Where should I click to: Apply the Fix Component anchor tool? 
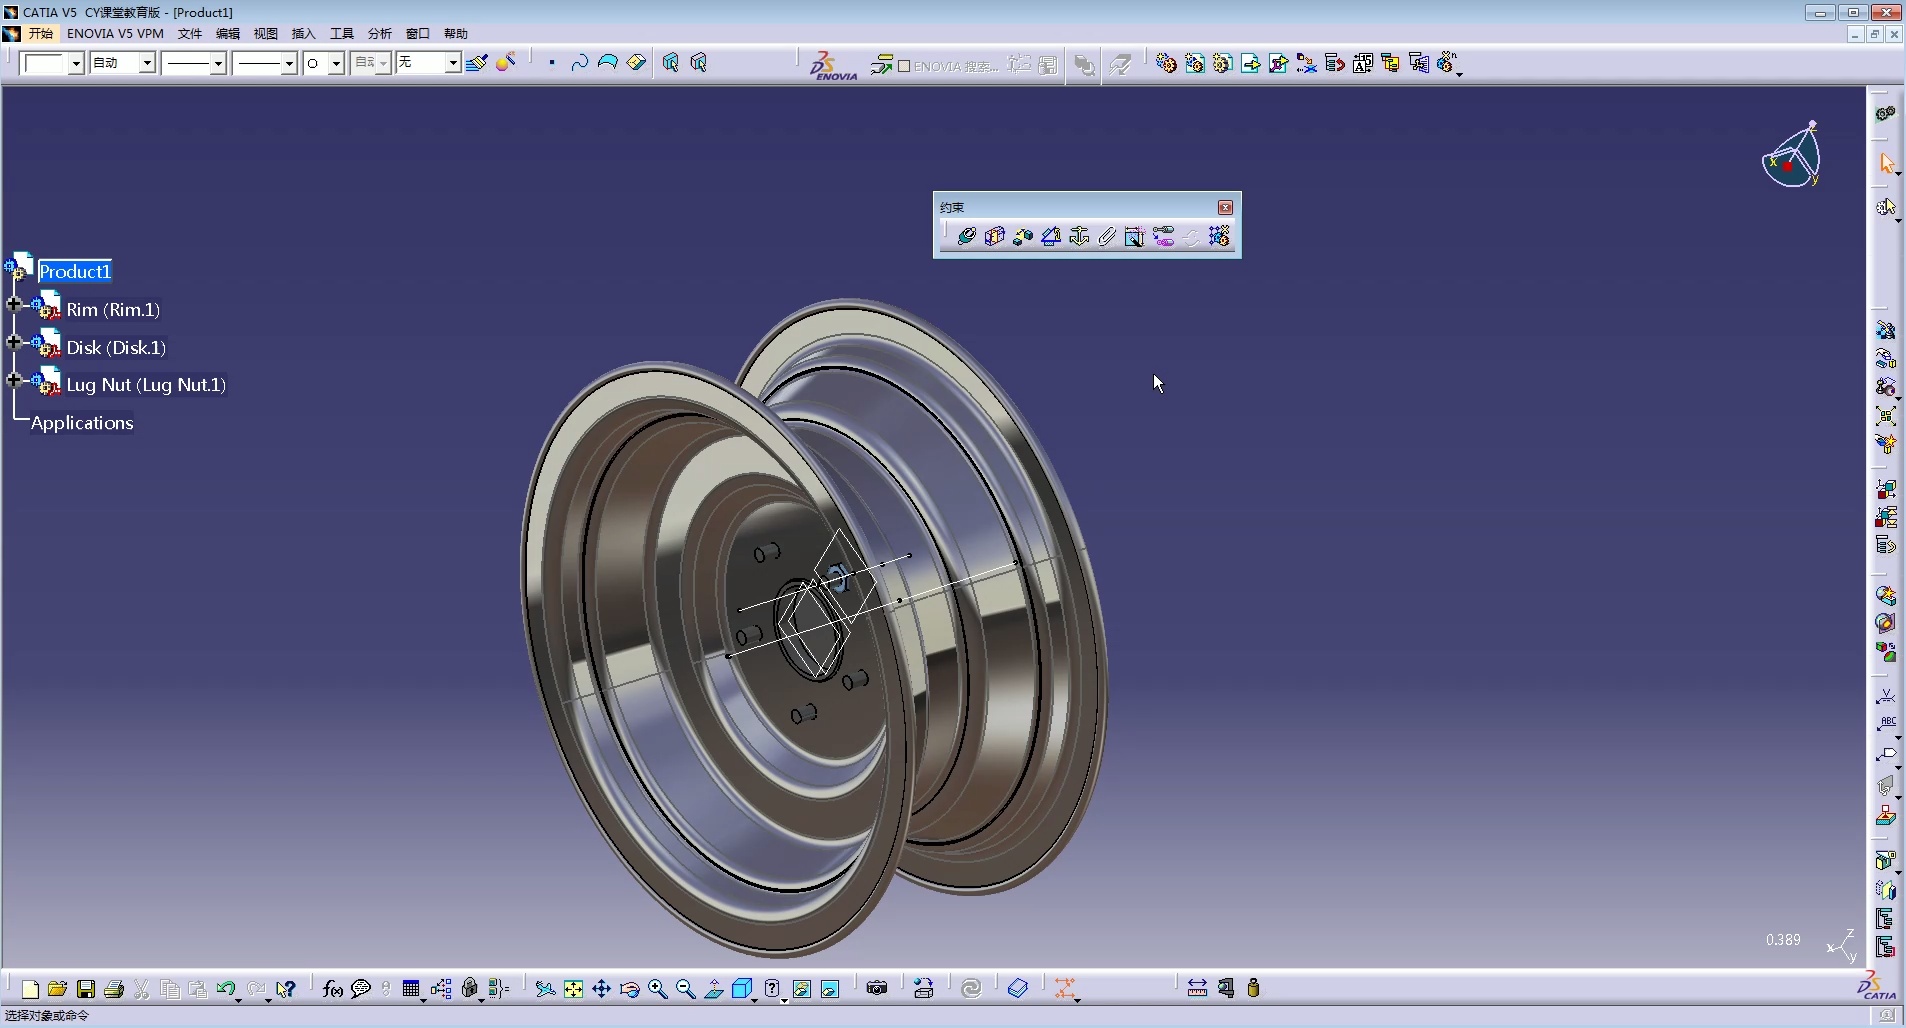(1079, 236)
